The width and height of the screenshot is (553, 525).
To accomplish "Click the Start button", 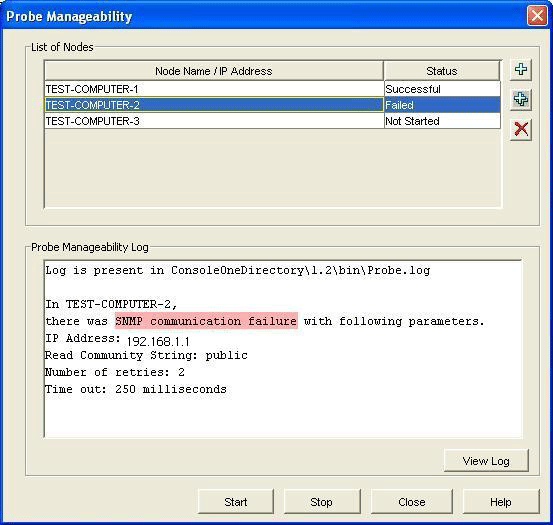I will [236, 501].
